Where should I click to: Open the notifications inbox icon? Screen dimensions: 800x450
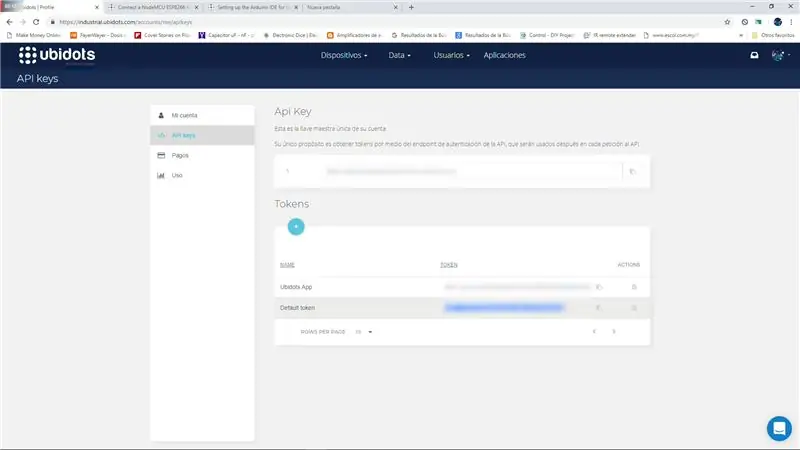(x=754, y=55)
